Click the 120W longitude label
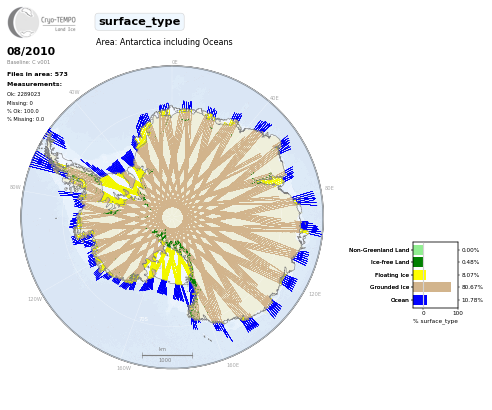This screenshot has height=410, width=492. point(35,299)
